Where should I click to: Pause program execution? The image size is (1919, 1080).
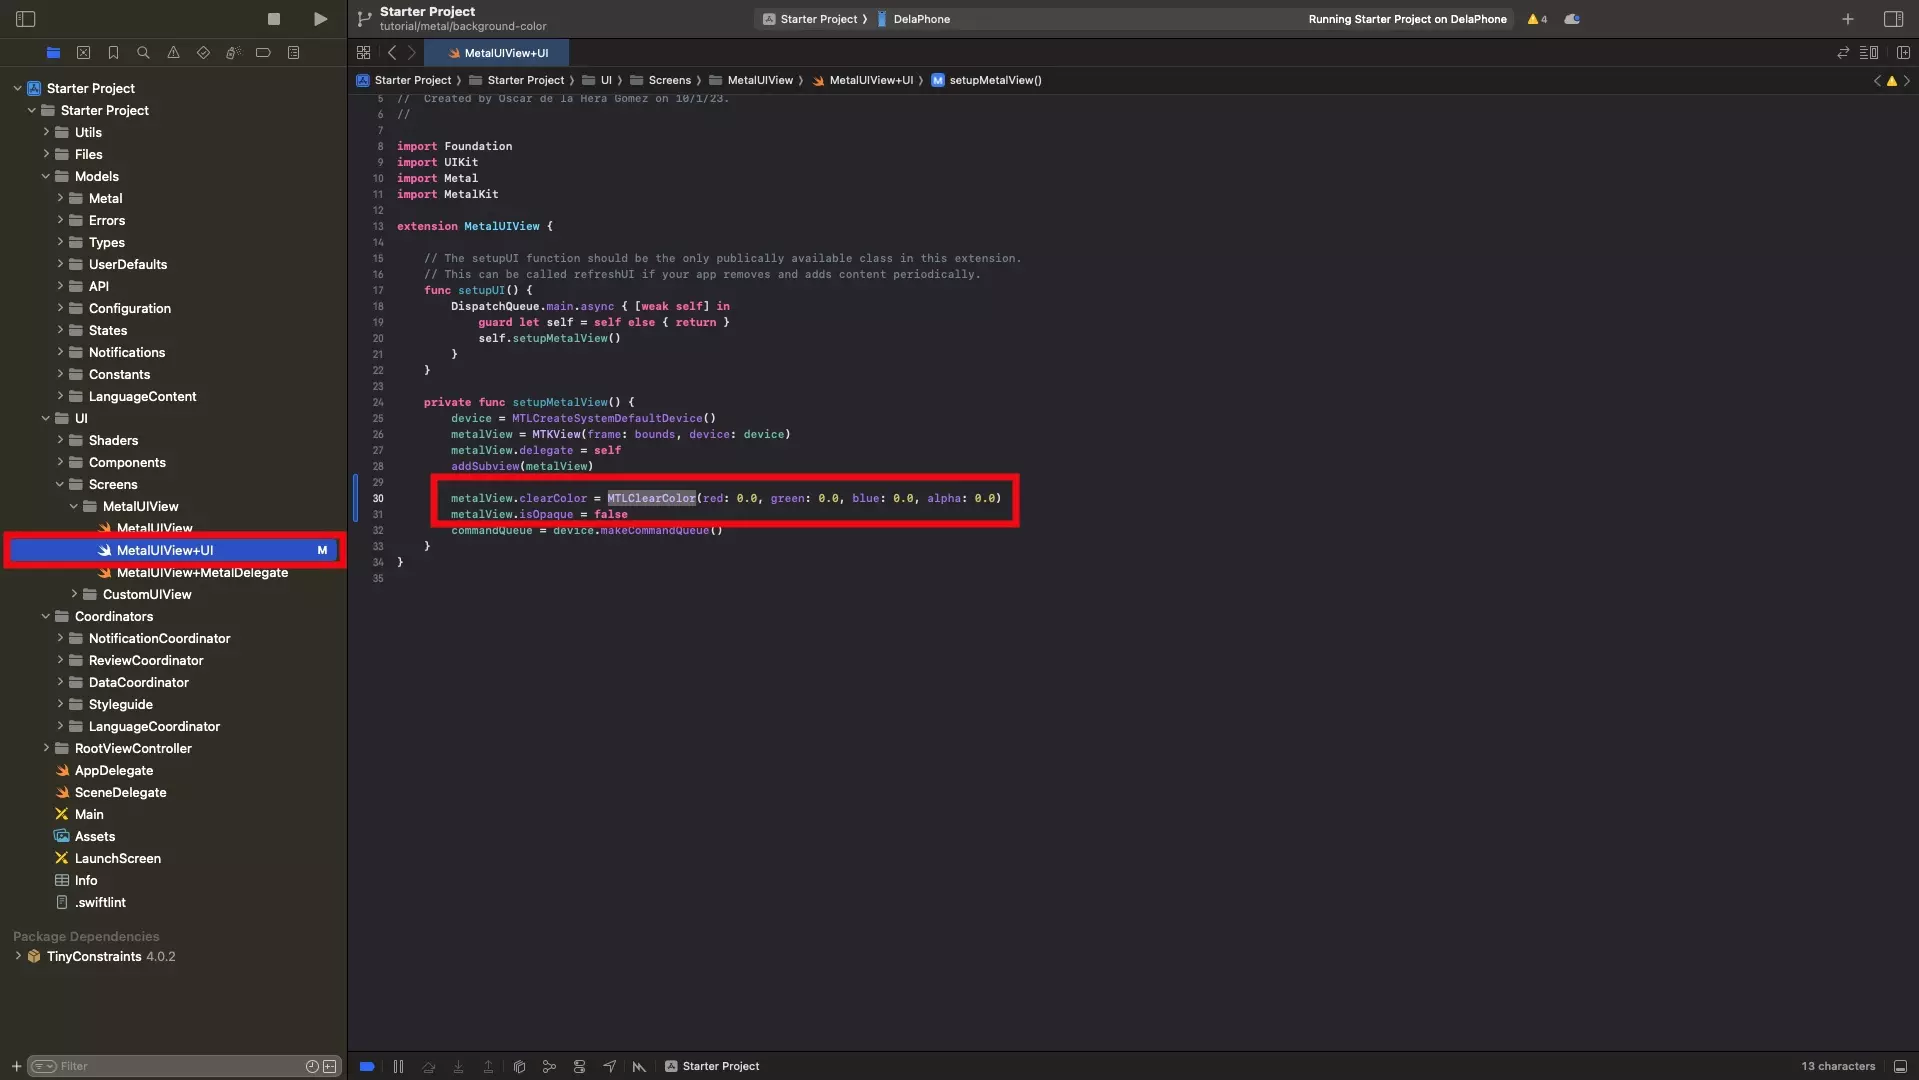pos(398,1066)
